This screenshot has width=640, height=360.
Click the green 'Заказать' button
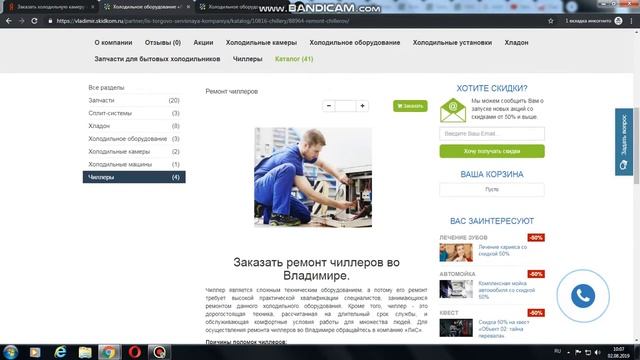click(410, 106)
